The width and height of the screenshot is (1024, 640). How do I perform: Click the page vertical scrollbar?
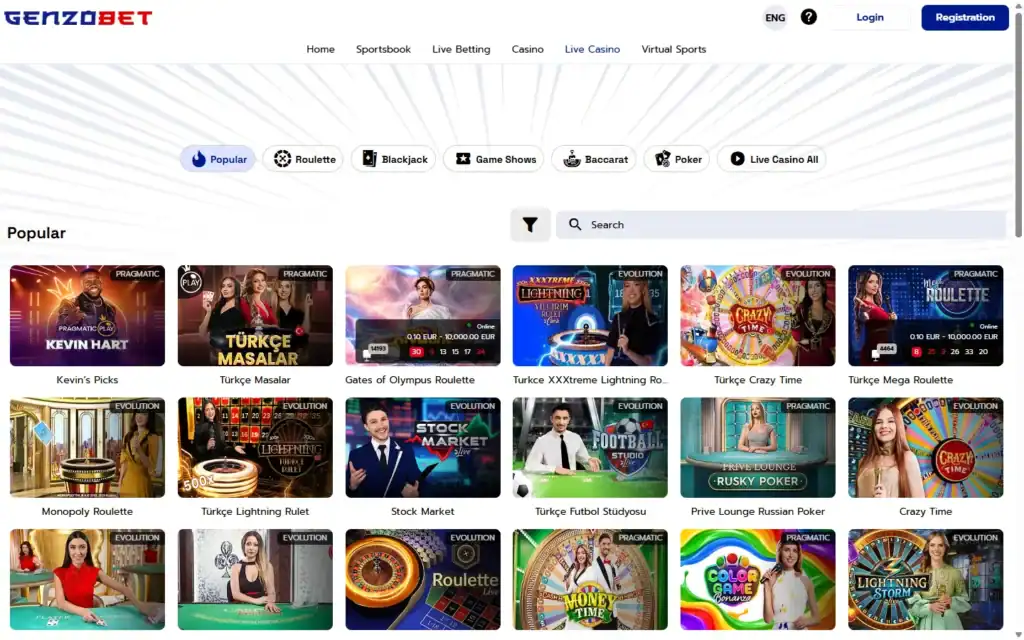coord(1018,124)
